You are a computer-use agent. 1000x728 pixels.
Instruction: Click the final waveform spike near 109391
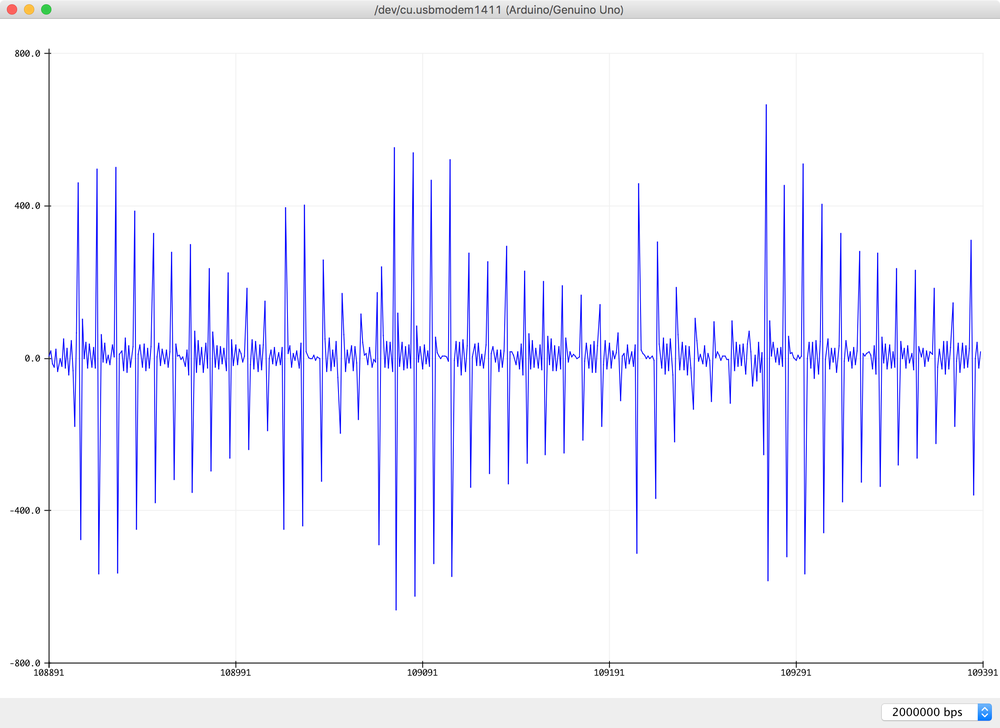point(971,241)
